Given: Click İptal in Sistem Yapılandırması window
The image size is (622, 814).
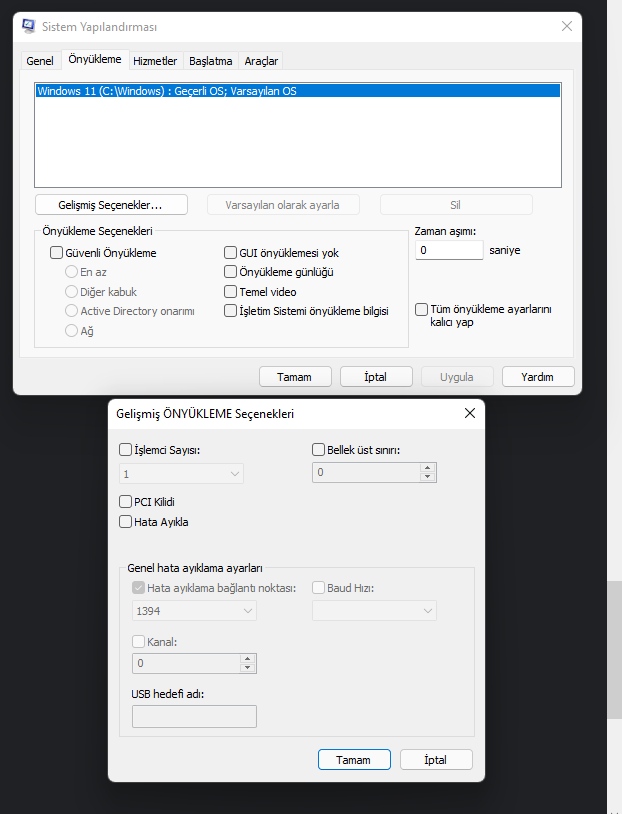Looking at the screenshot, I should coord(376,377).
